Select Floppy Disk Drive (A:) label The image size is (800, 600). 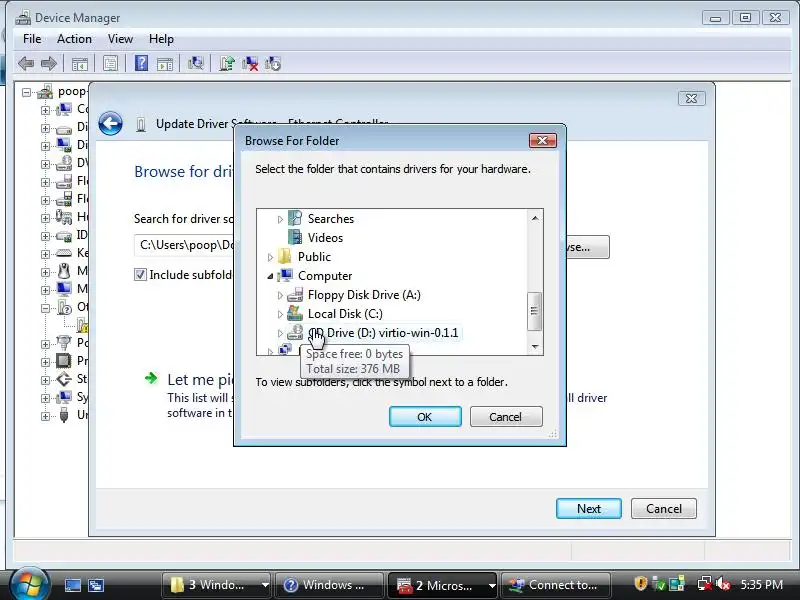[x=364, y=294]
